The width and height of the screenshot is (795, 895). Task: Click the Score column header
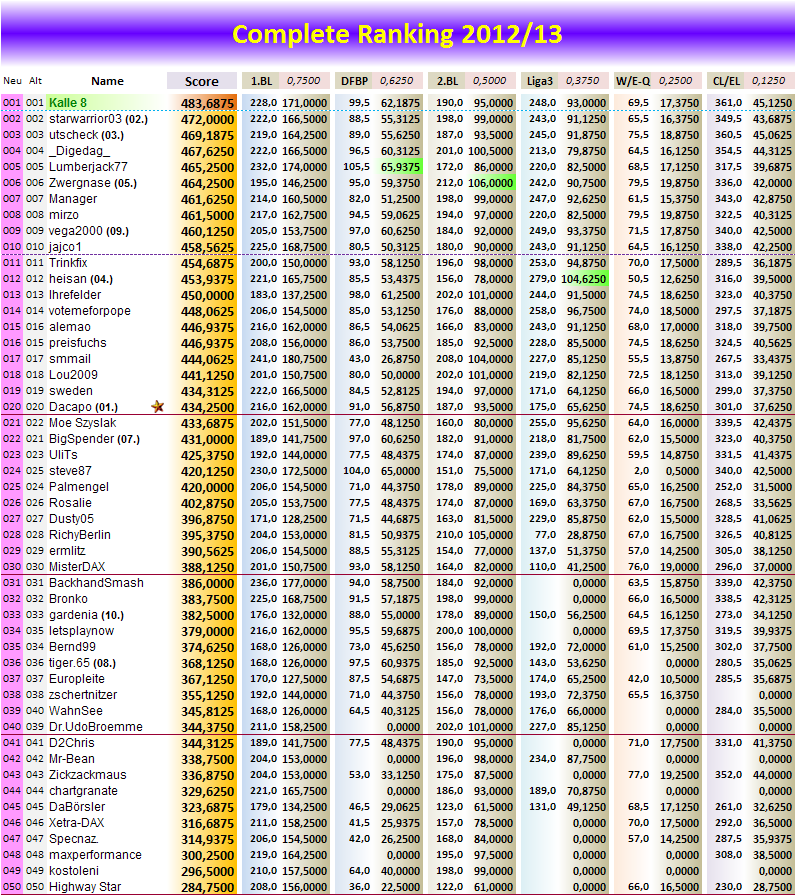tap(201, 81)
